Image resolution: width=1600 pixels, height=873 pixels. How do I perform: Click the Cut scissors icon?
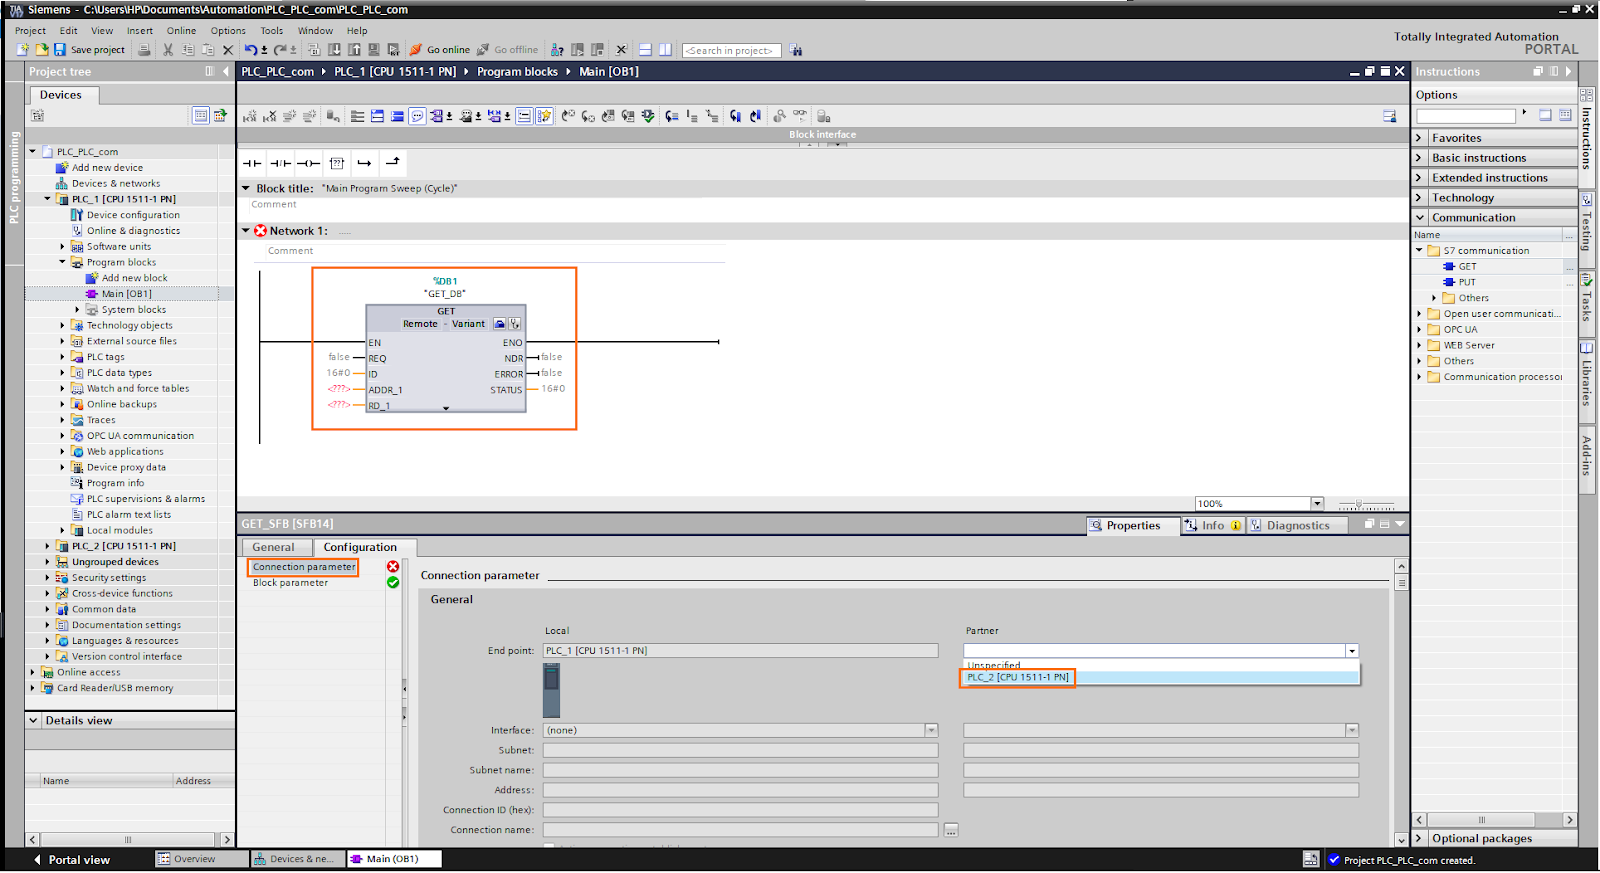point(168,50)
